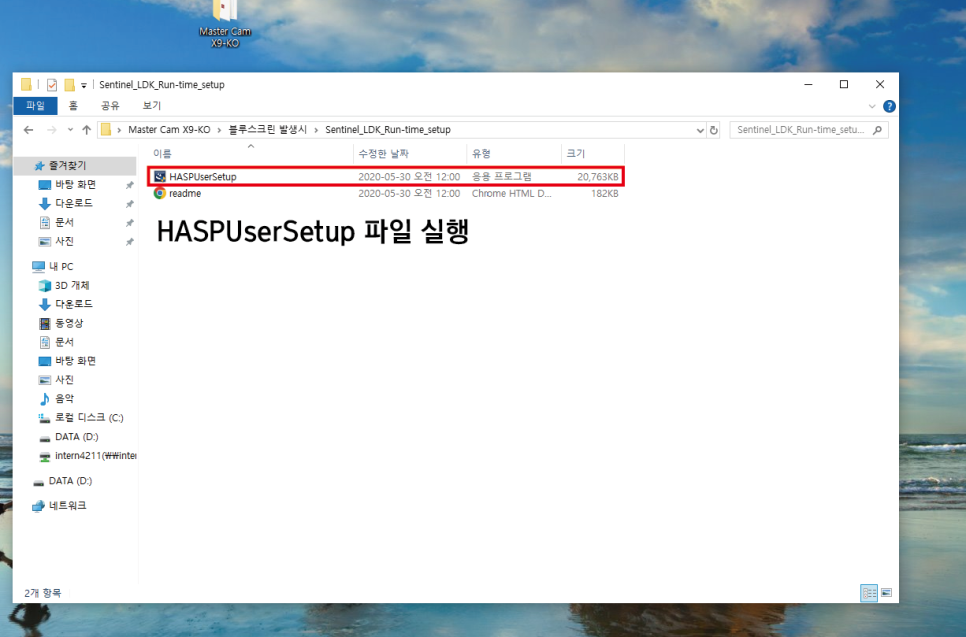Open the Help question mark icon
966x637 pixels.
pos(889,106)
